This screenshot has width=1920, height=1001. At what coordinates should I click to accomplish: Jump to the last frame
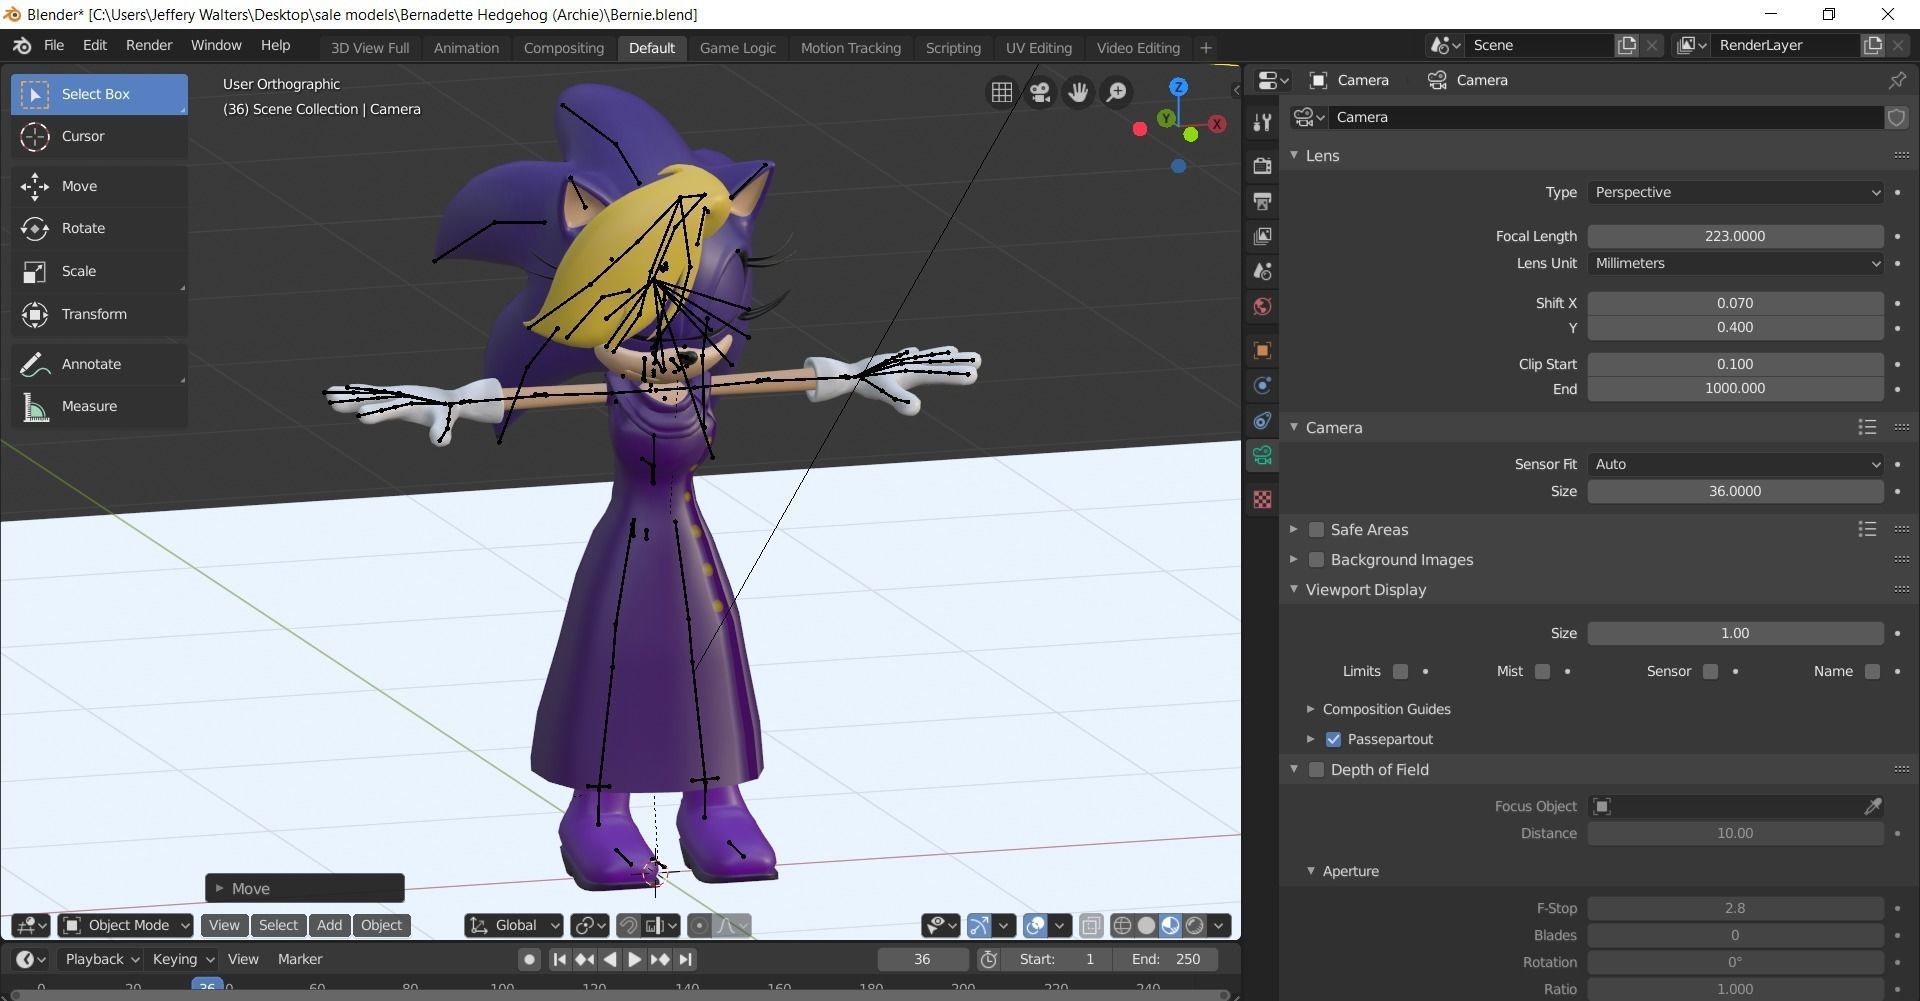[685, 960]
